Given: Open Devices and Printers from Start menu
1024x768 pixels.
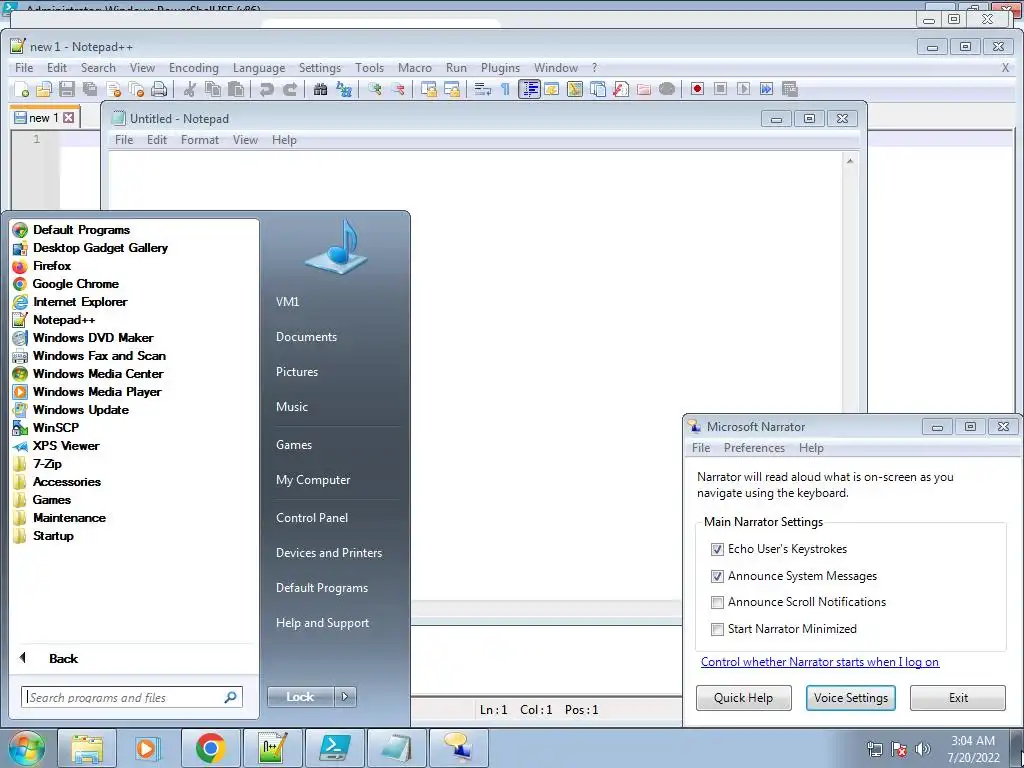Looking at the screenshot, I should point(328,553).
